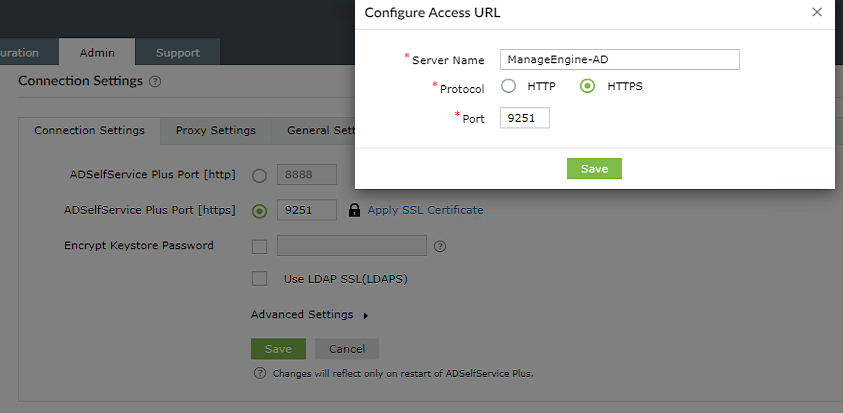Enable the Use LDAP SSL(LDAPS) checkbox
843x413 pixels.
260,279
